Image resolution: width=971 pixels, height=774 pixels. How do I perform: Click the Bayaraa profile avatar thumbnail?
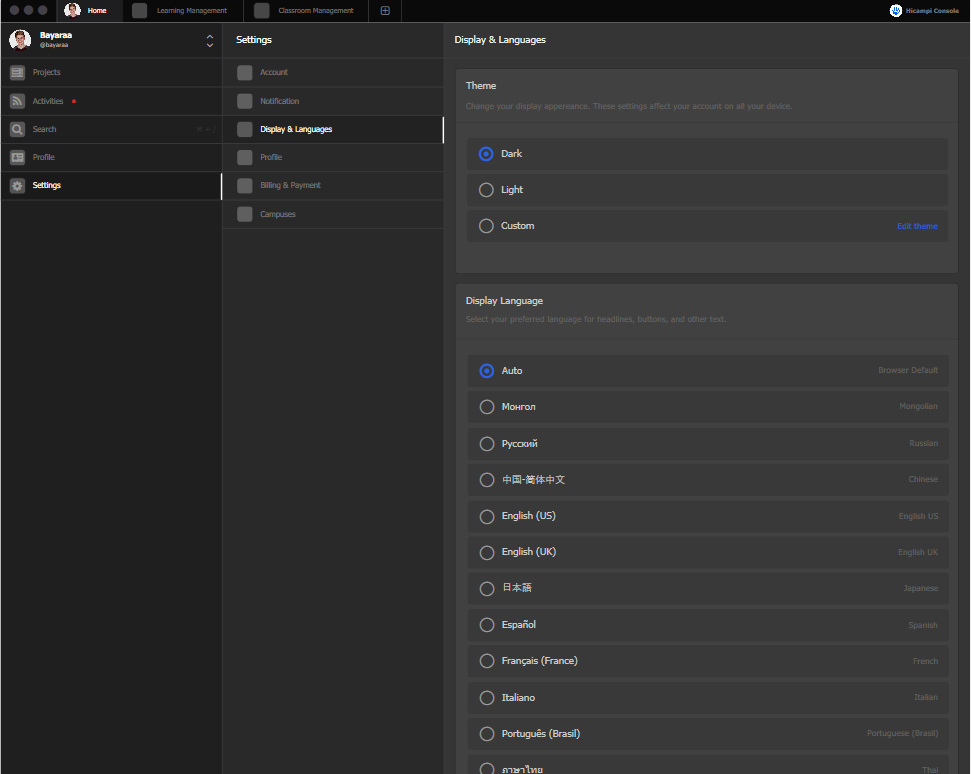[x=19, y=40]
